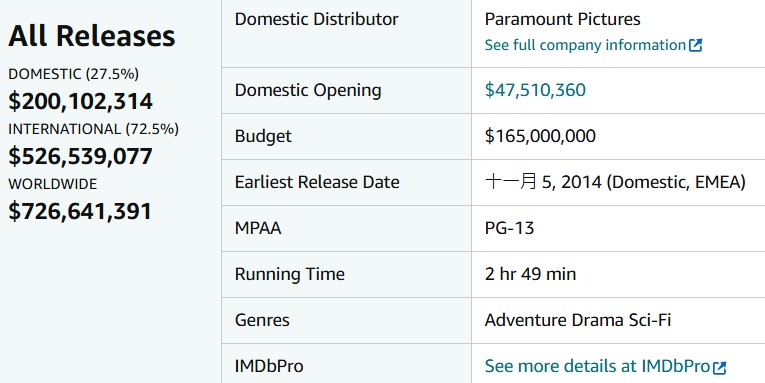Image resolution: width=765 pixels, height=383 pixels.
Task: Open the $47,510,360 domestic opening link
Action: point(535,90)
